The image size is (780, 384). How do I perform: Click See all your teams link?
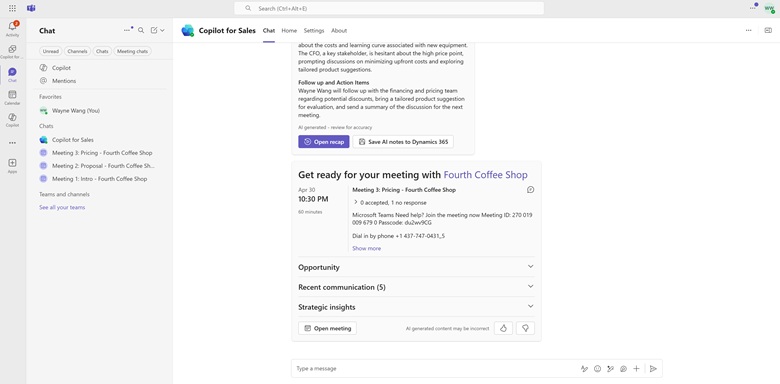[62, 207]
